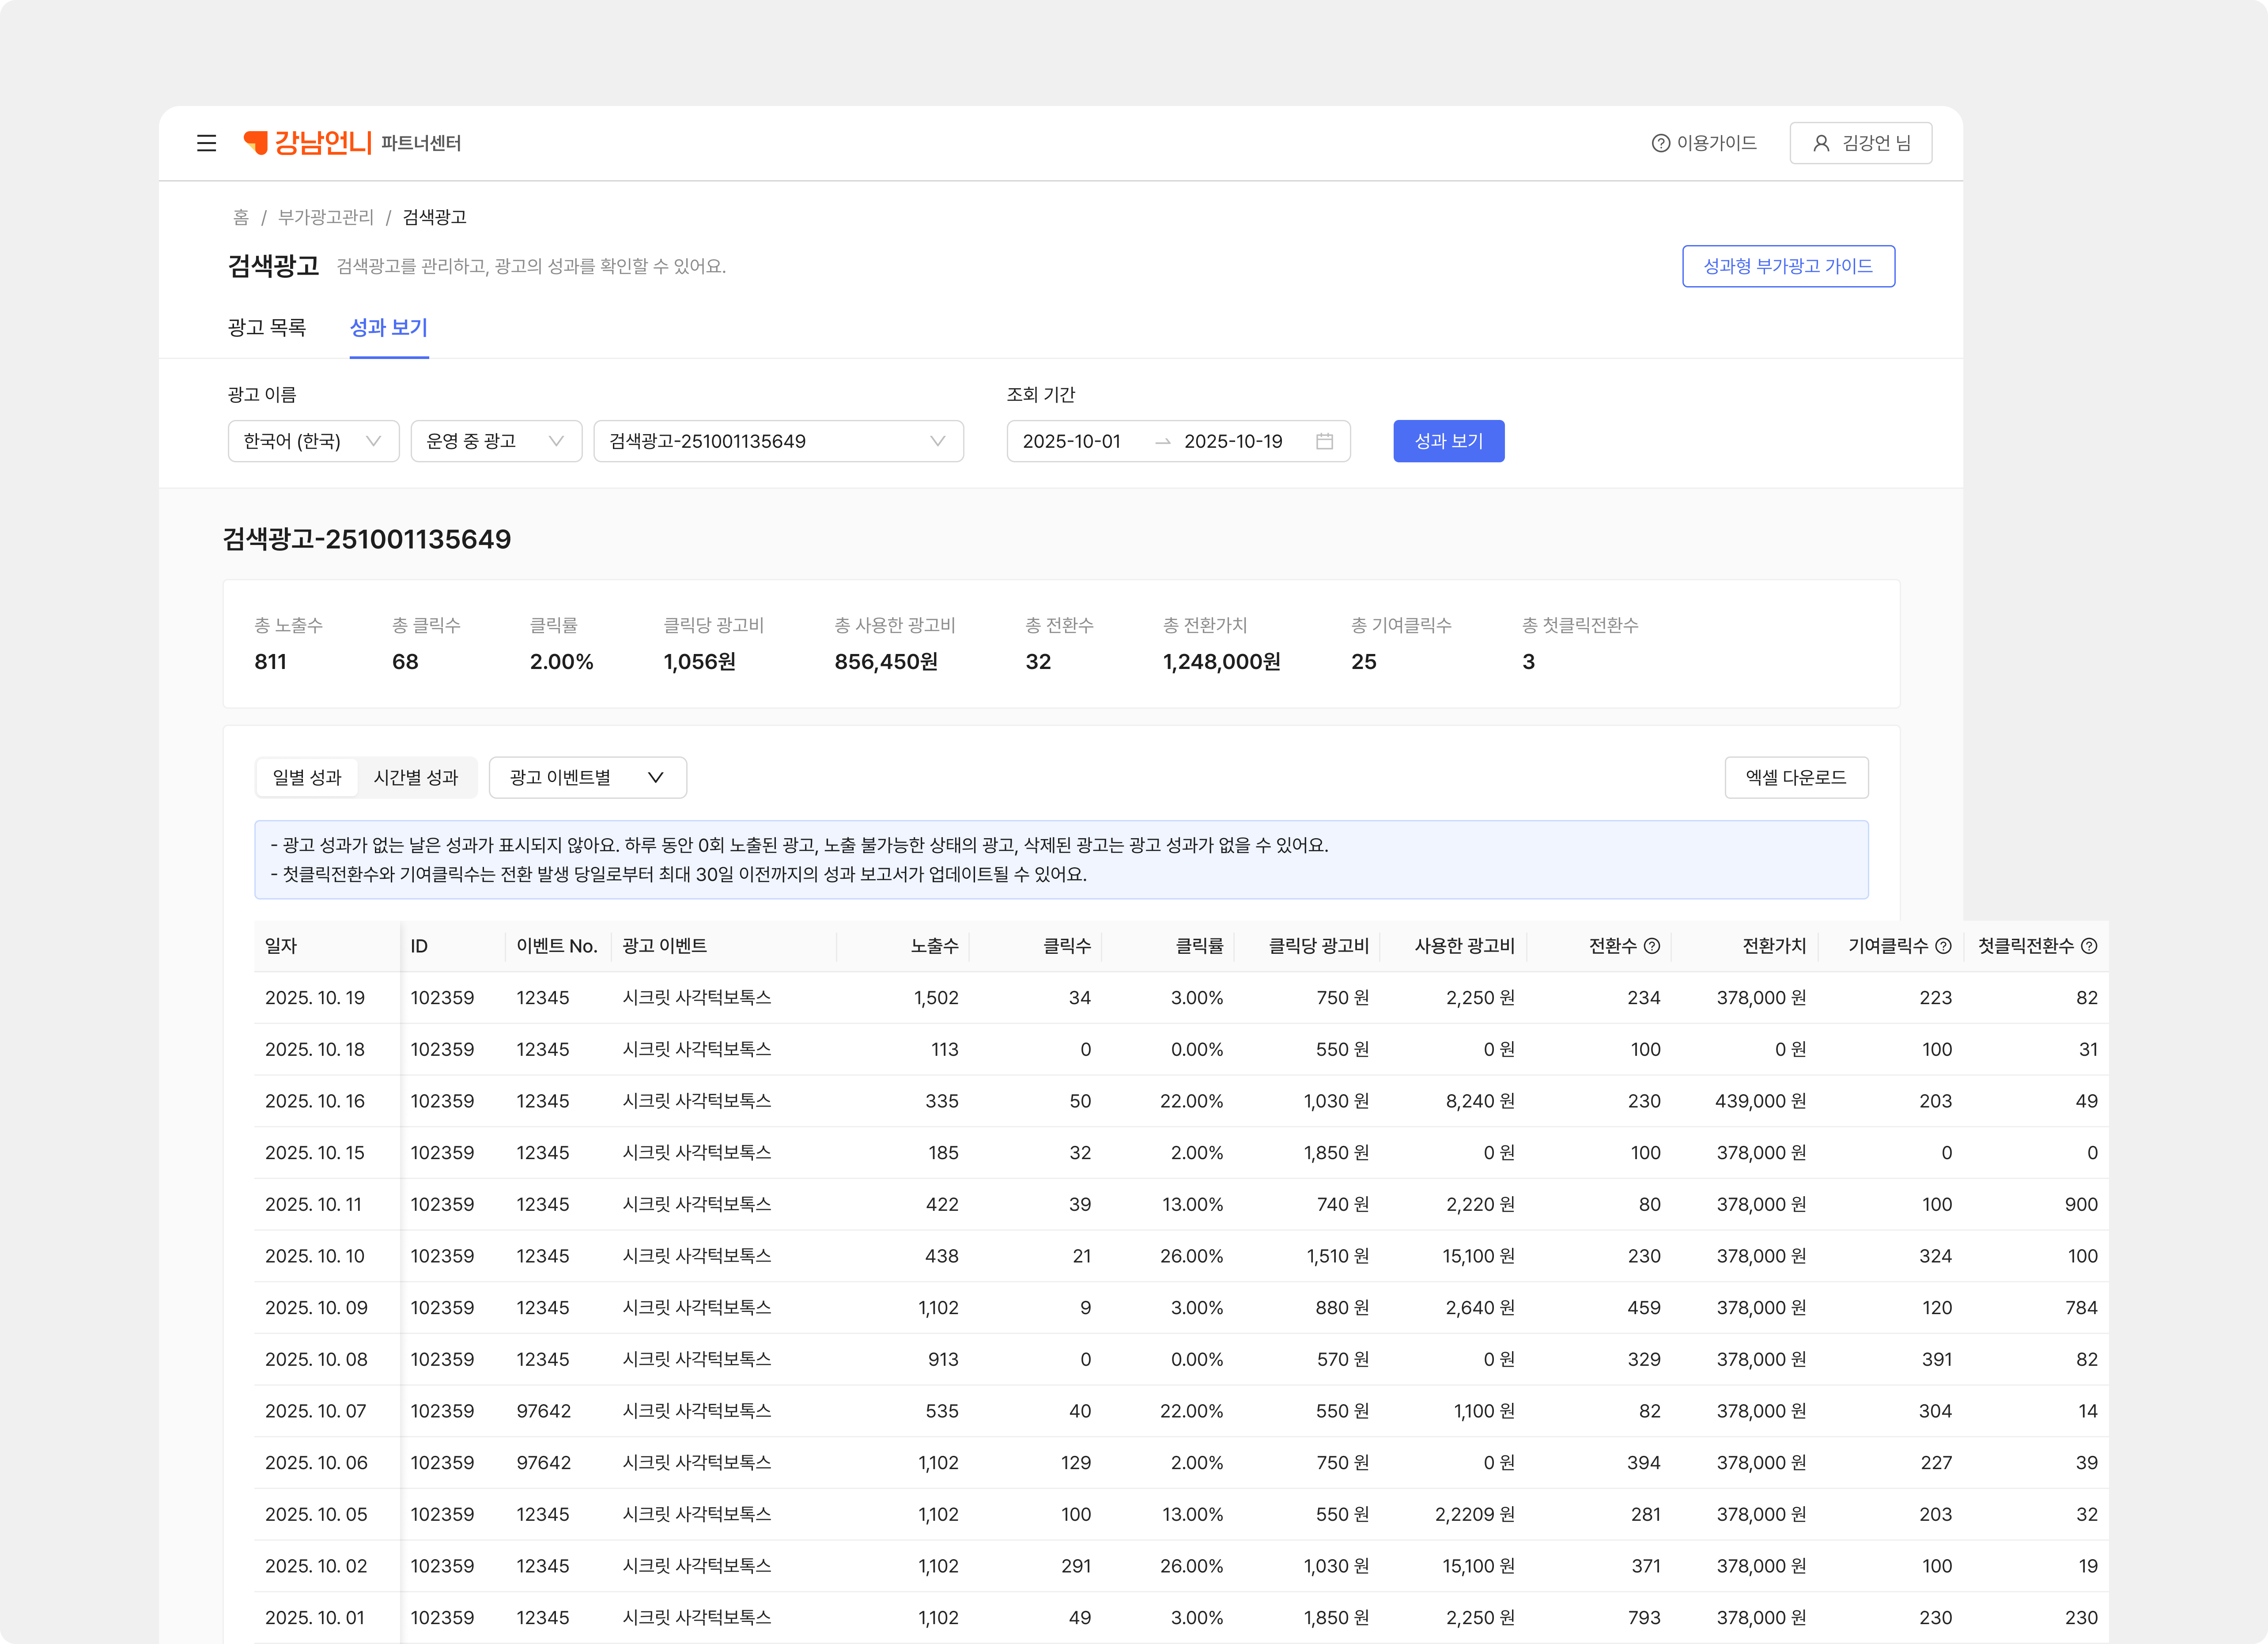The image size is (2268, 1644).
Task: Click the help icon next to 첫클릭전환수
Action: [2089, 946]
